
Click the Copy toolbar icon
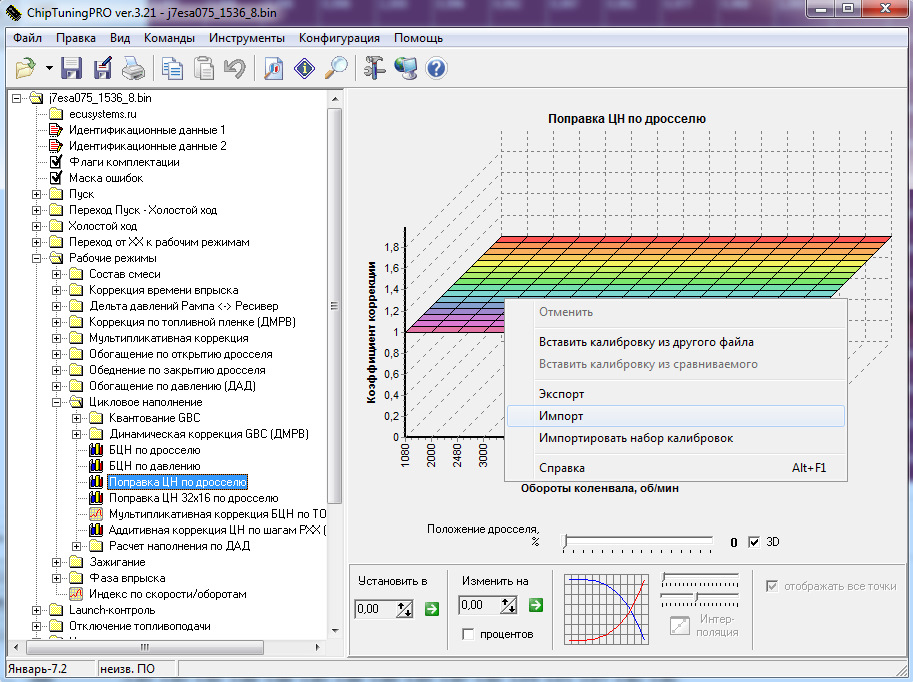173,68
